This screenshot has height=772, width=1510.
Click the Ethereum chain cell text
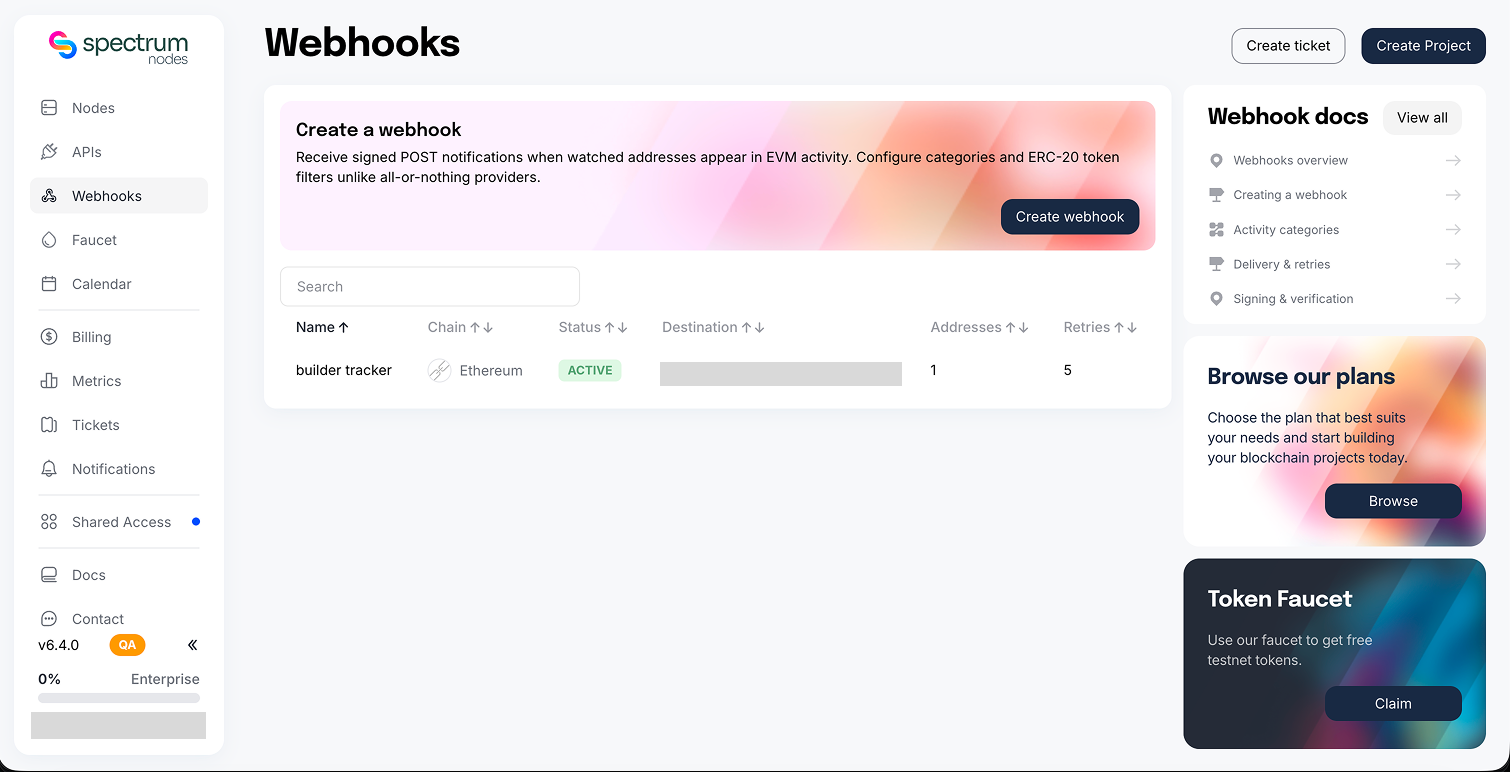tap(491, 371)
